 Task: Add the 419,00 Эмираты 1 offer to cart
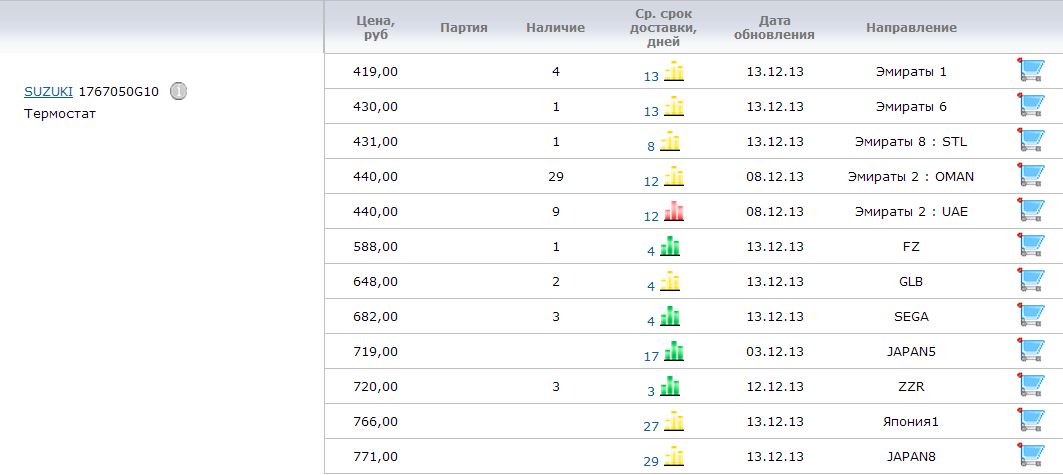pos(1030,71)
